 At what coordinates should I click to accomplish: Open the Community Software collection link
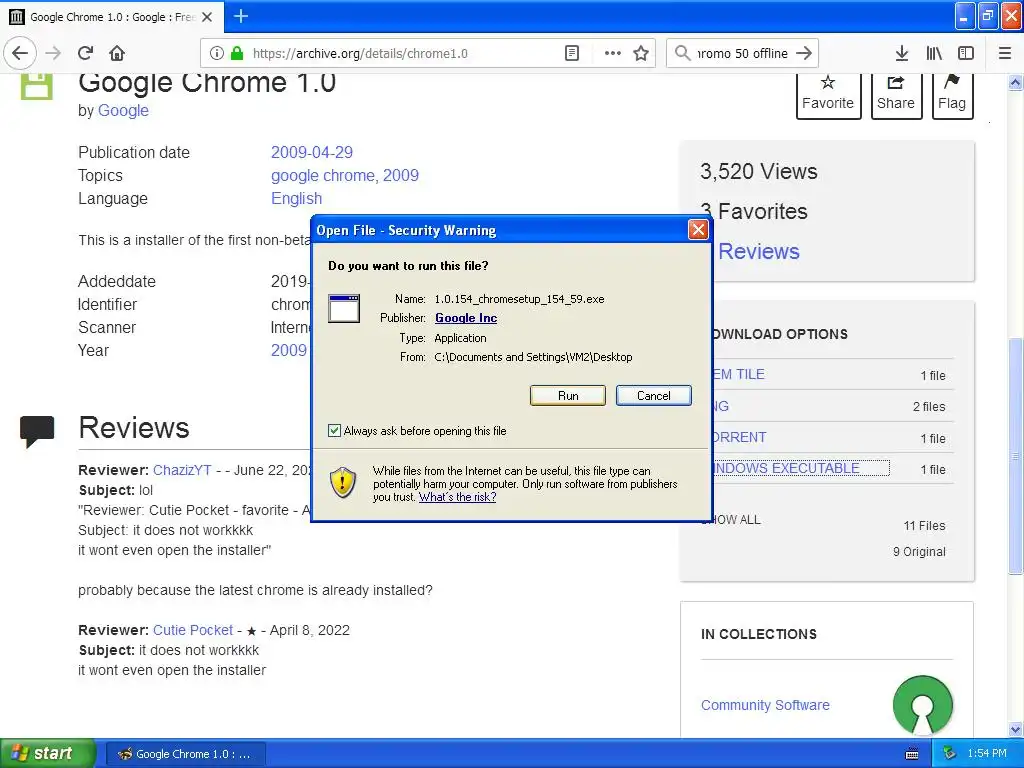[765, 705]
